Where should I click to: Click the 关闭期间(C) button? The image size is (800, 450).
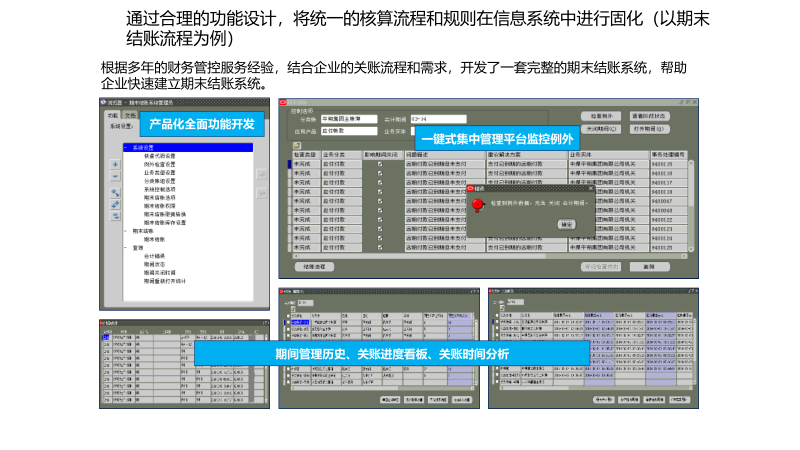point(601,129)
